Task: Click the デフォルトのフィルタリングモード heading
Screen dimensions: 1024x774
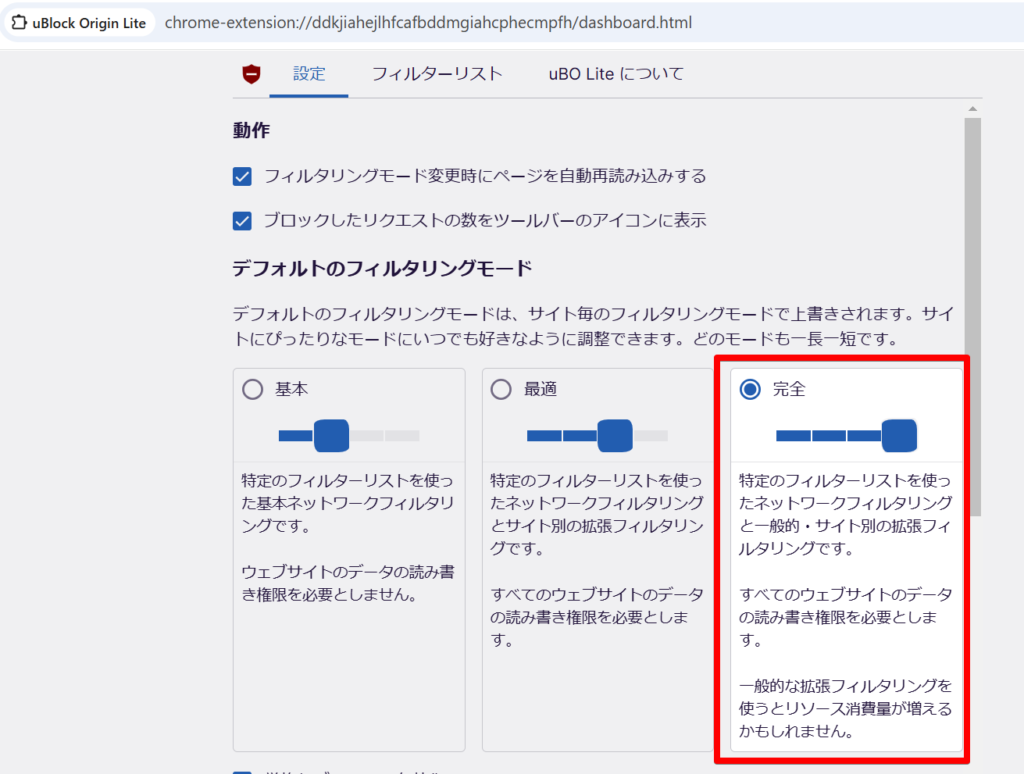Action: pos(382,268)
